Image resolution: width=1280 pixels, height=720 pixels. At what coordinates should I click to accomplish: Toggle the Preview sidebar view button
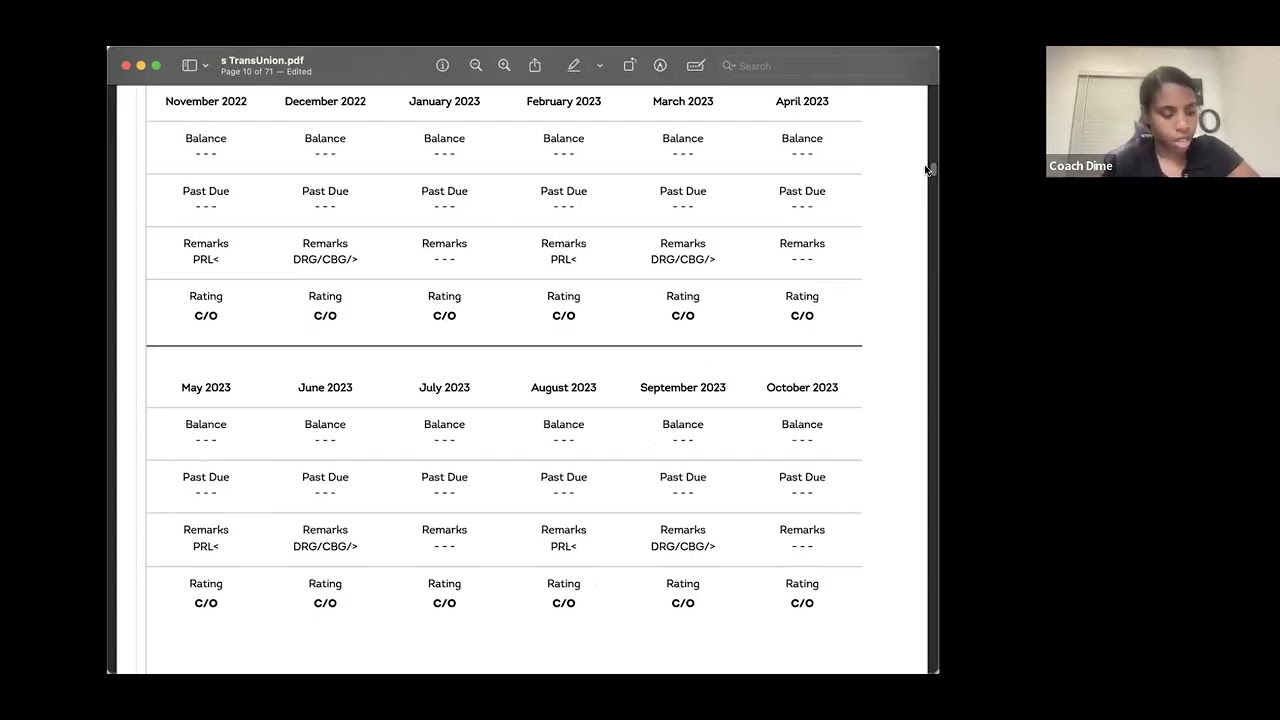189,65
